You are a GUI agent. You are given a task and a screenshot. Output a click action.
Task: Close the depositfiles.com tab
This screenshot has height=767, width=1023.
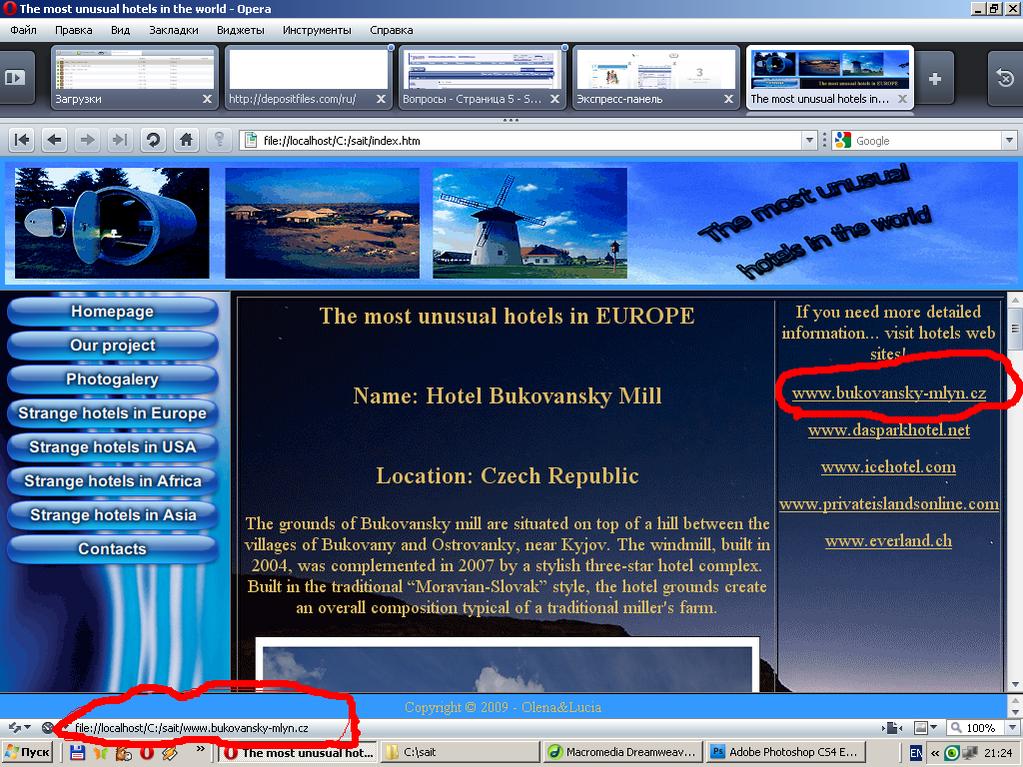[381, 100]
